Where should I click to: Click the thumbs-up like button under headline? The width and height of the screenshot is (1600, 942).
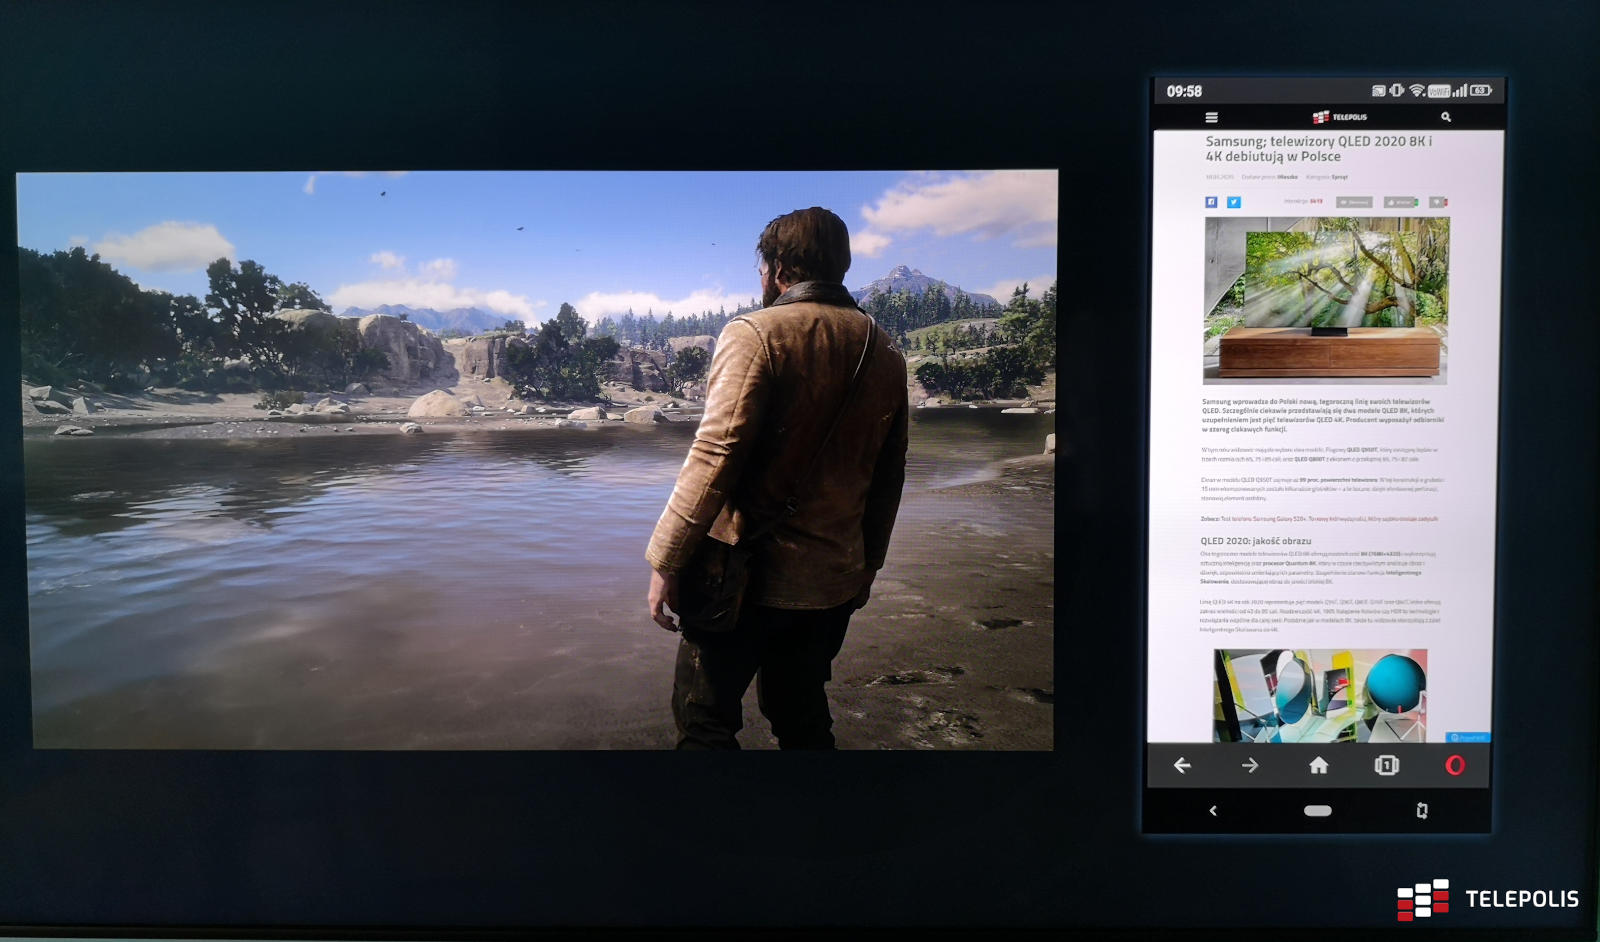(x=1400, y=202)
